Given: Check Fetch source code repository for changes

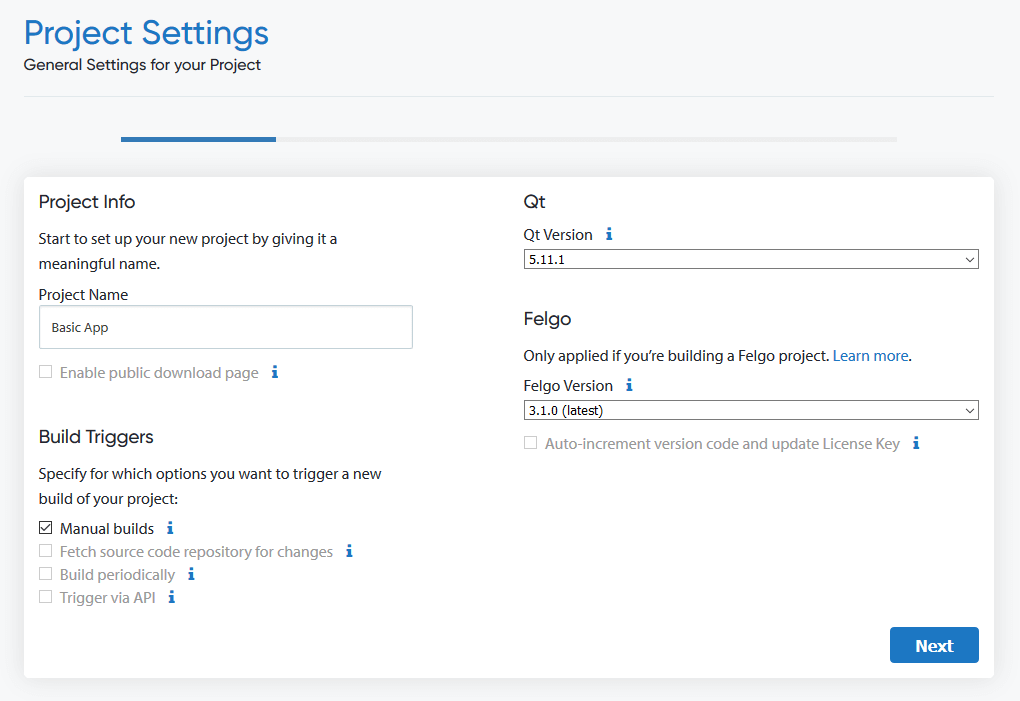Looking at the screenshot, I should (46, 551).
